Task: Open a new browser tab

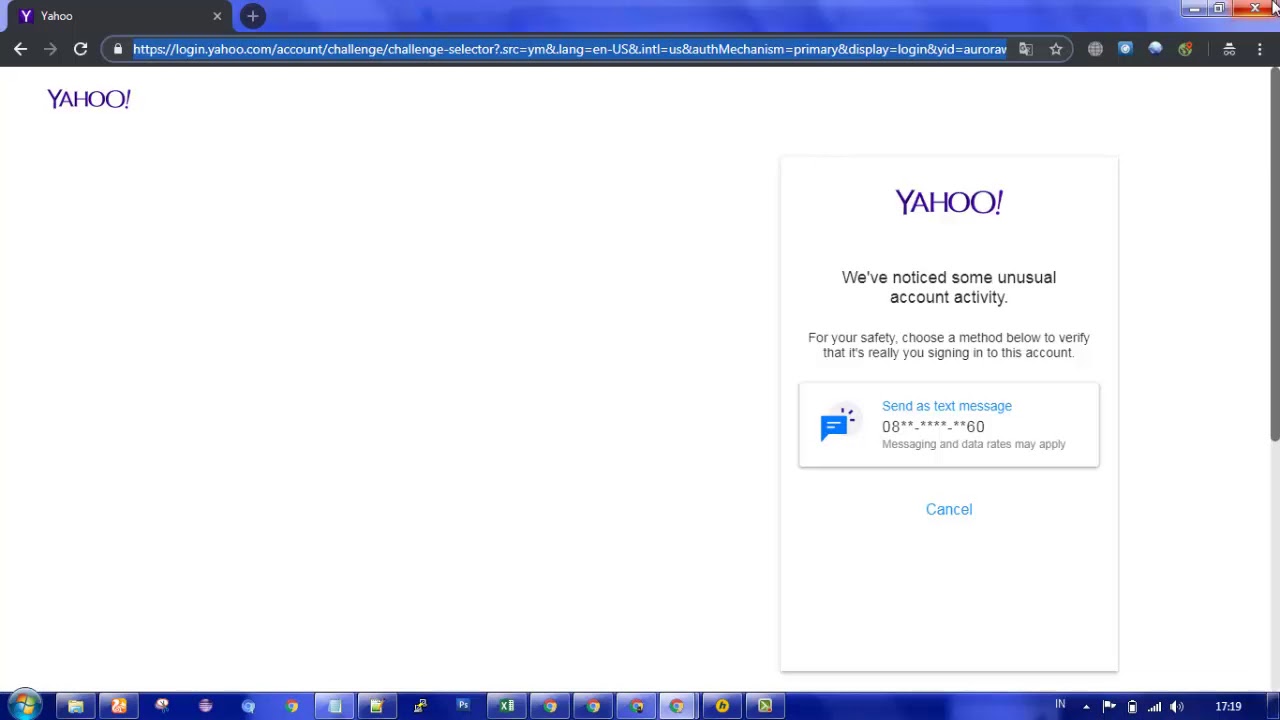Action: (x=253, y=16)
